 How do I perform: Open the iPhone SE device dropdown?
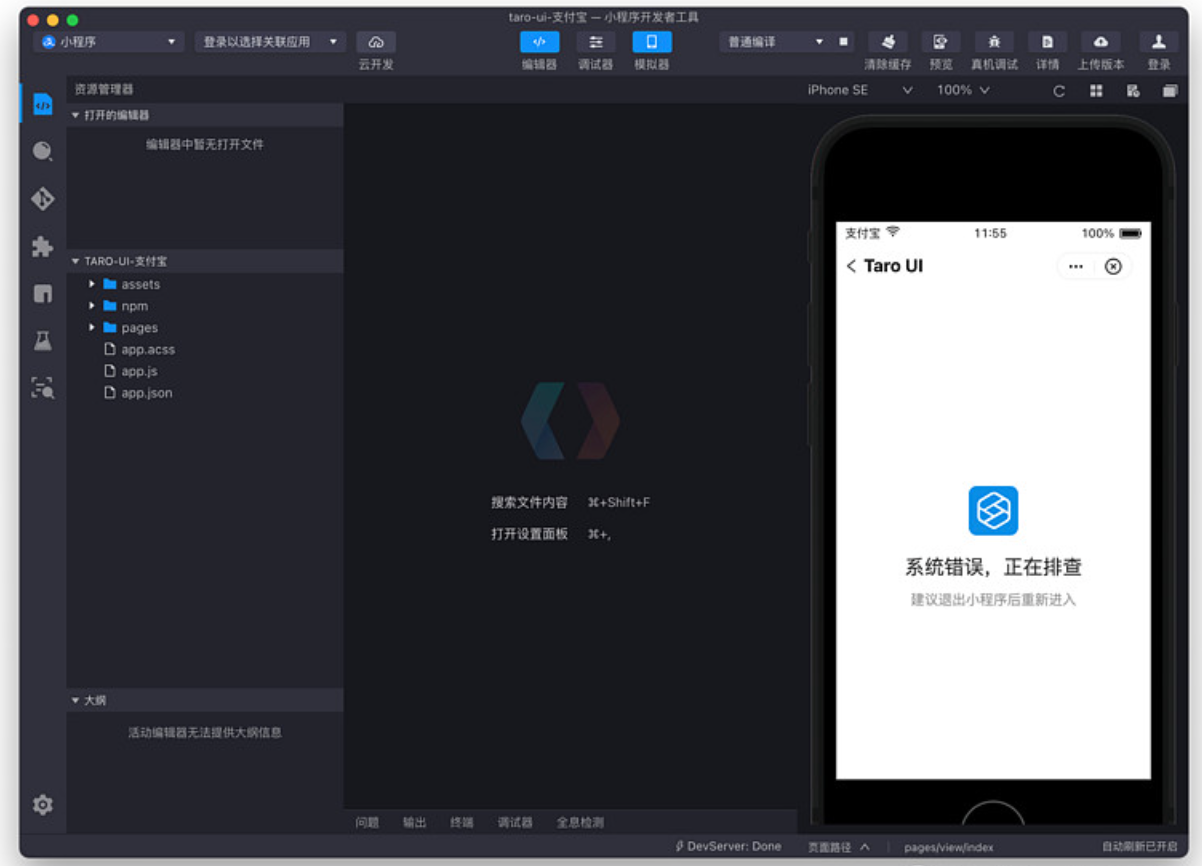860,90
